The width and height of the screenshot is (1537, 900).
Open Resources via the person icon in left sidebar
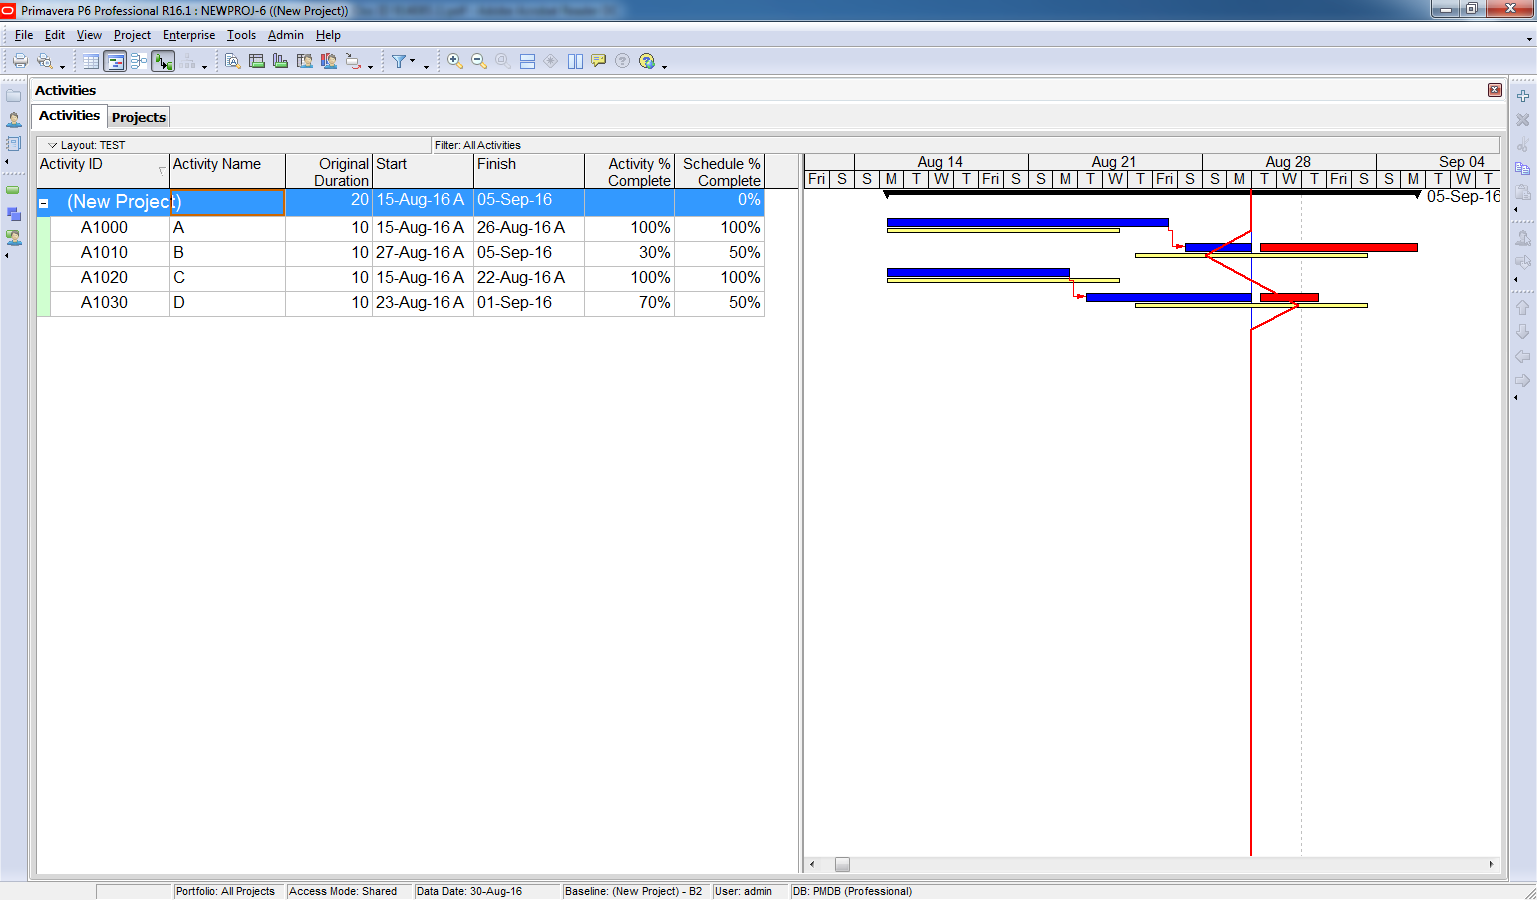tap(14, 120)
